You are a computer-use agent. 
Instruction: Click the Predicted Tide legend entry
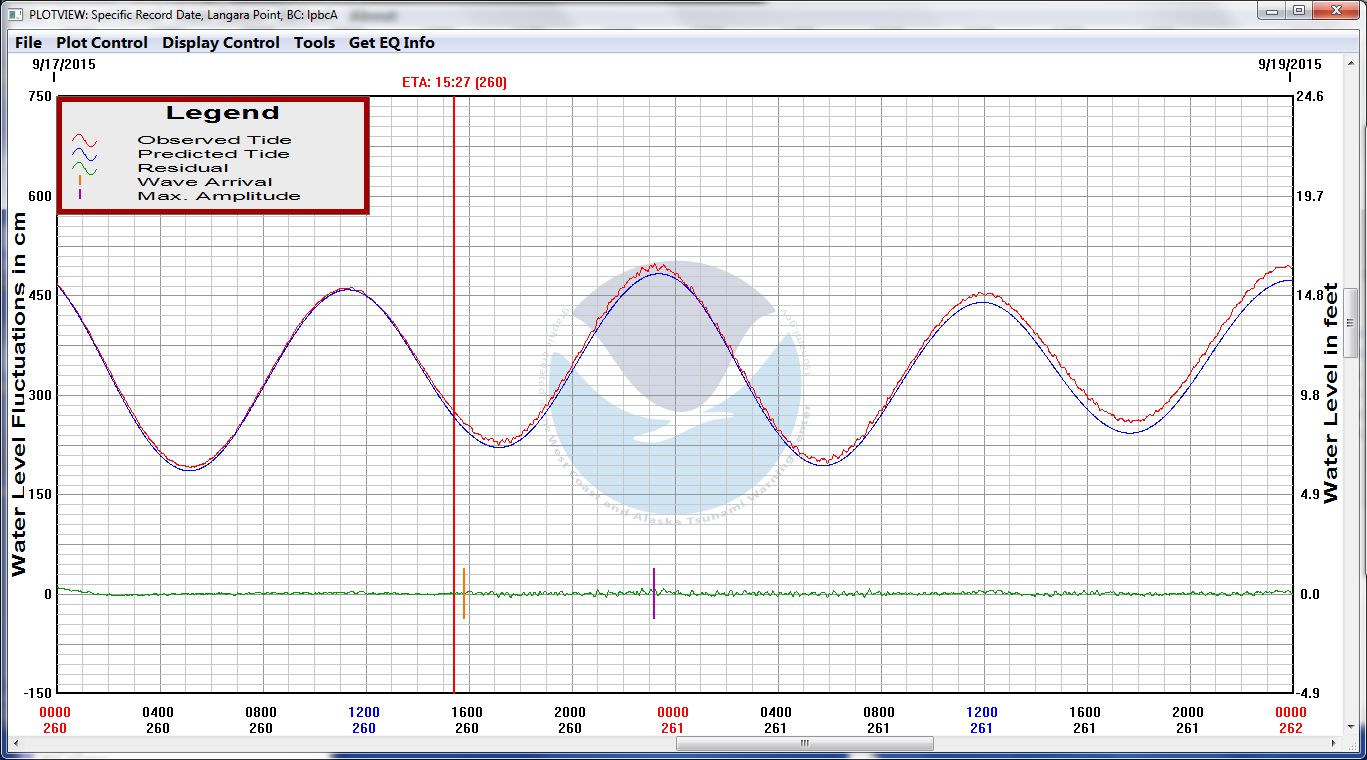click(x=213, y=154)
